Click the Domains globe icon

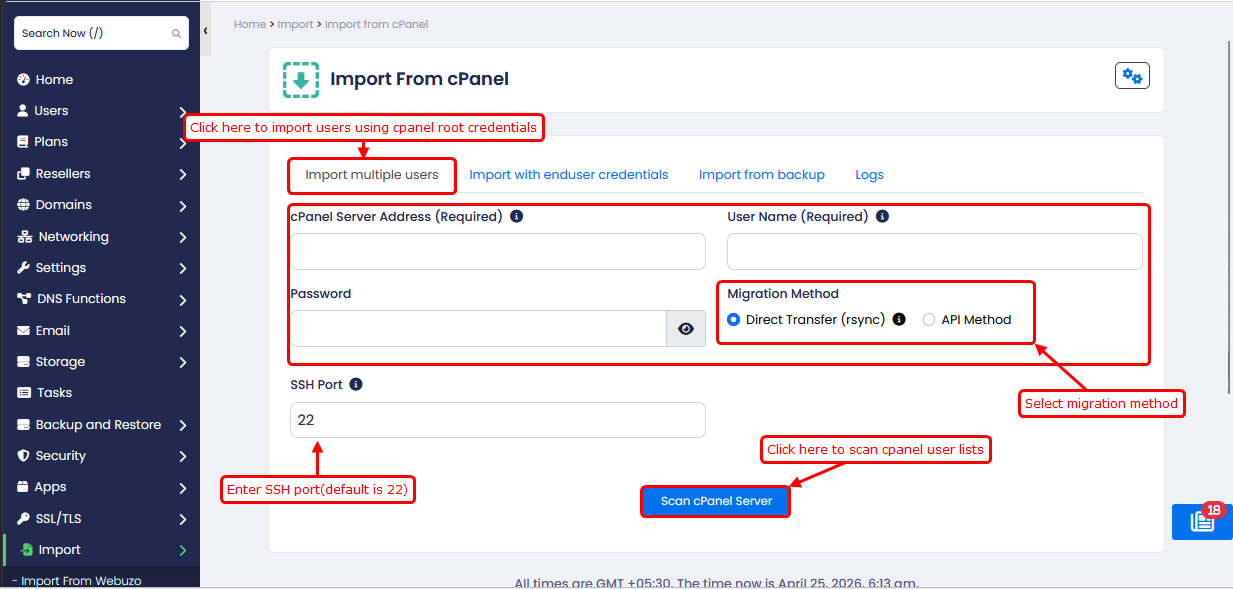click(24, 205)
